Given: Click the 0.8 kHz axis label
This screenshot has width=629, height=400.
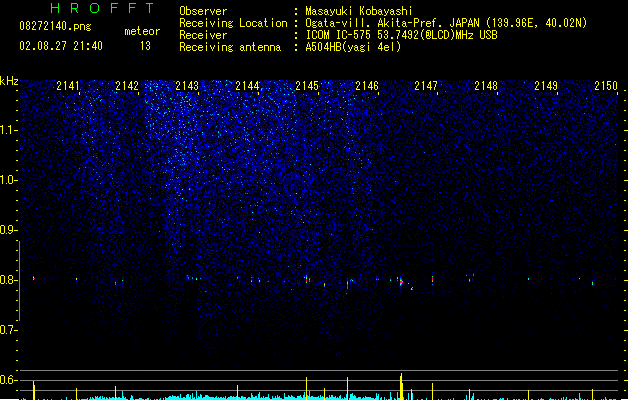Looking at the screenshot, I should tap(8, 280).
